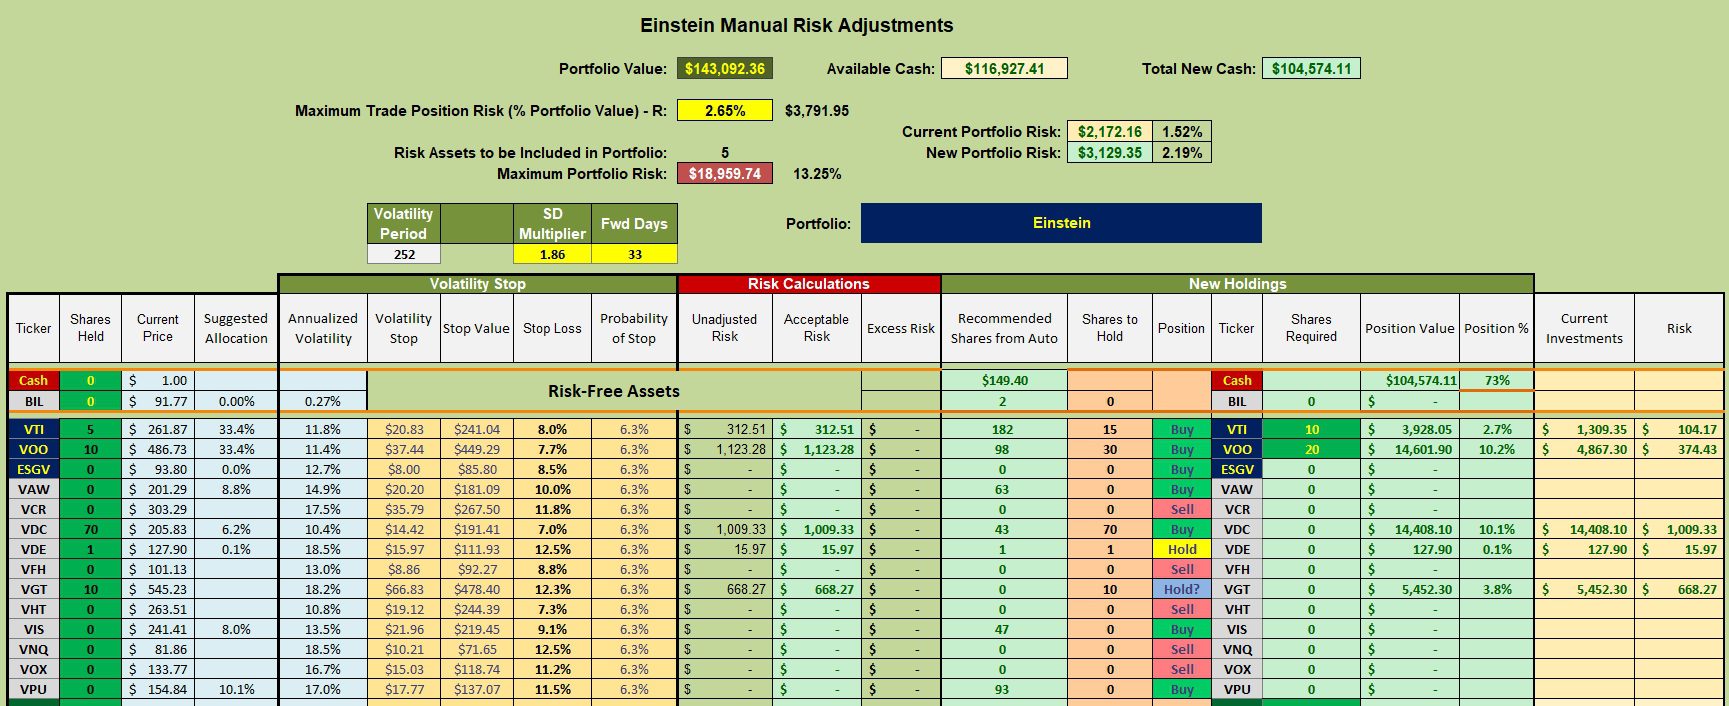Select the $149.40 recommended cash cell
Viewport: 1729px width, 706px height.
coord(1004,380)
